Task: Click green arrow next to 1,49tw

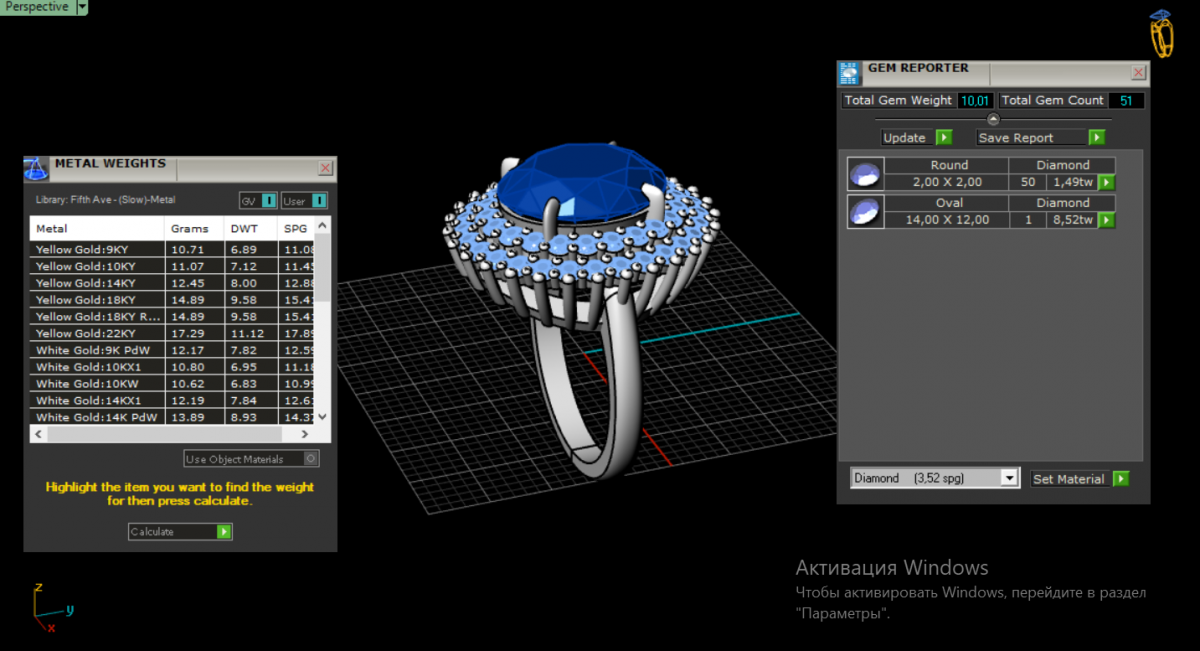Action: click(x=1106, y=182)
